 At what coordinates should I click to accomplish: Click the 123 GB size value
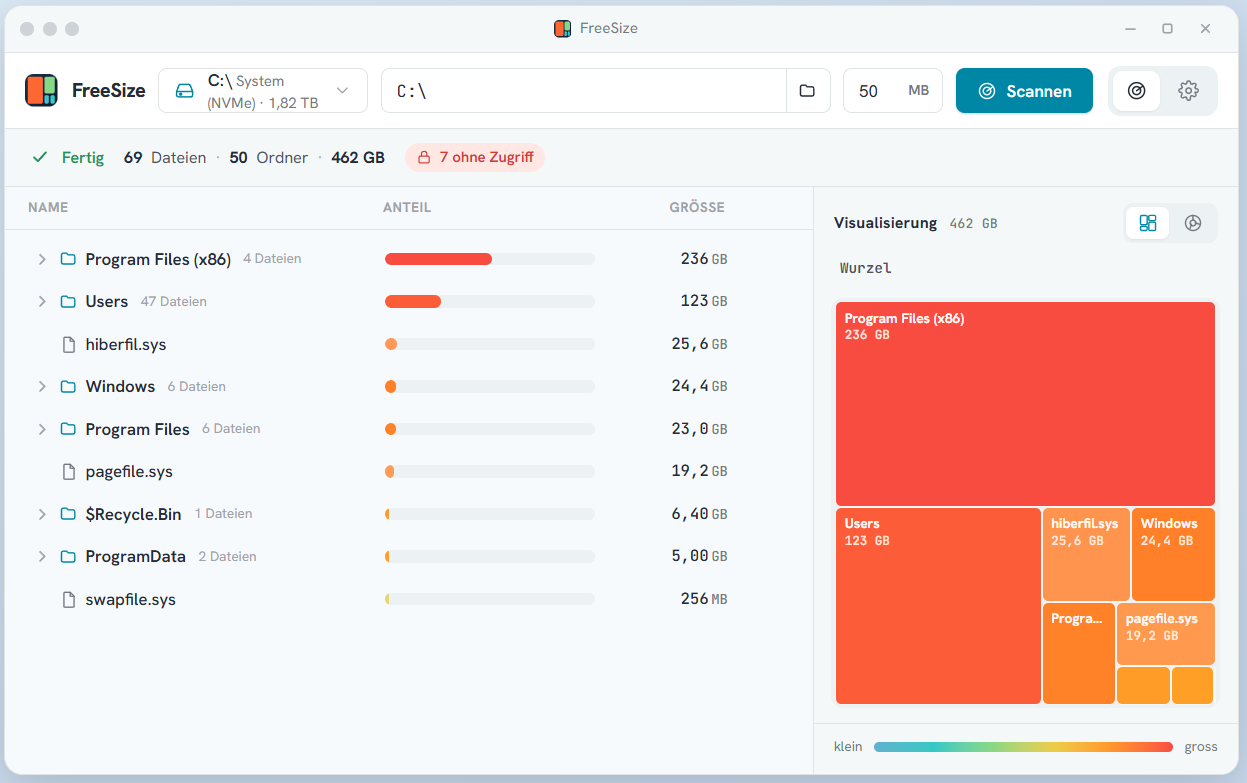[703, 301]
